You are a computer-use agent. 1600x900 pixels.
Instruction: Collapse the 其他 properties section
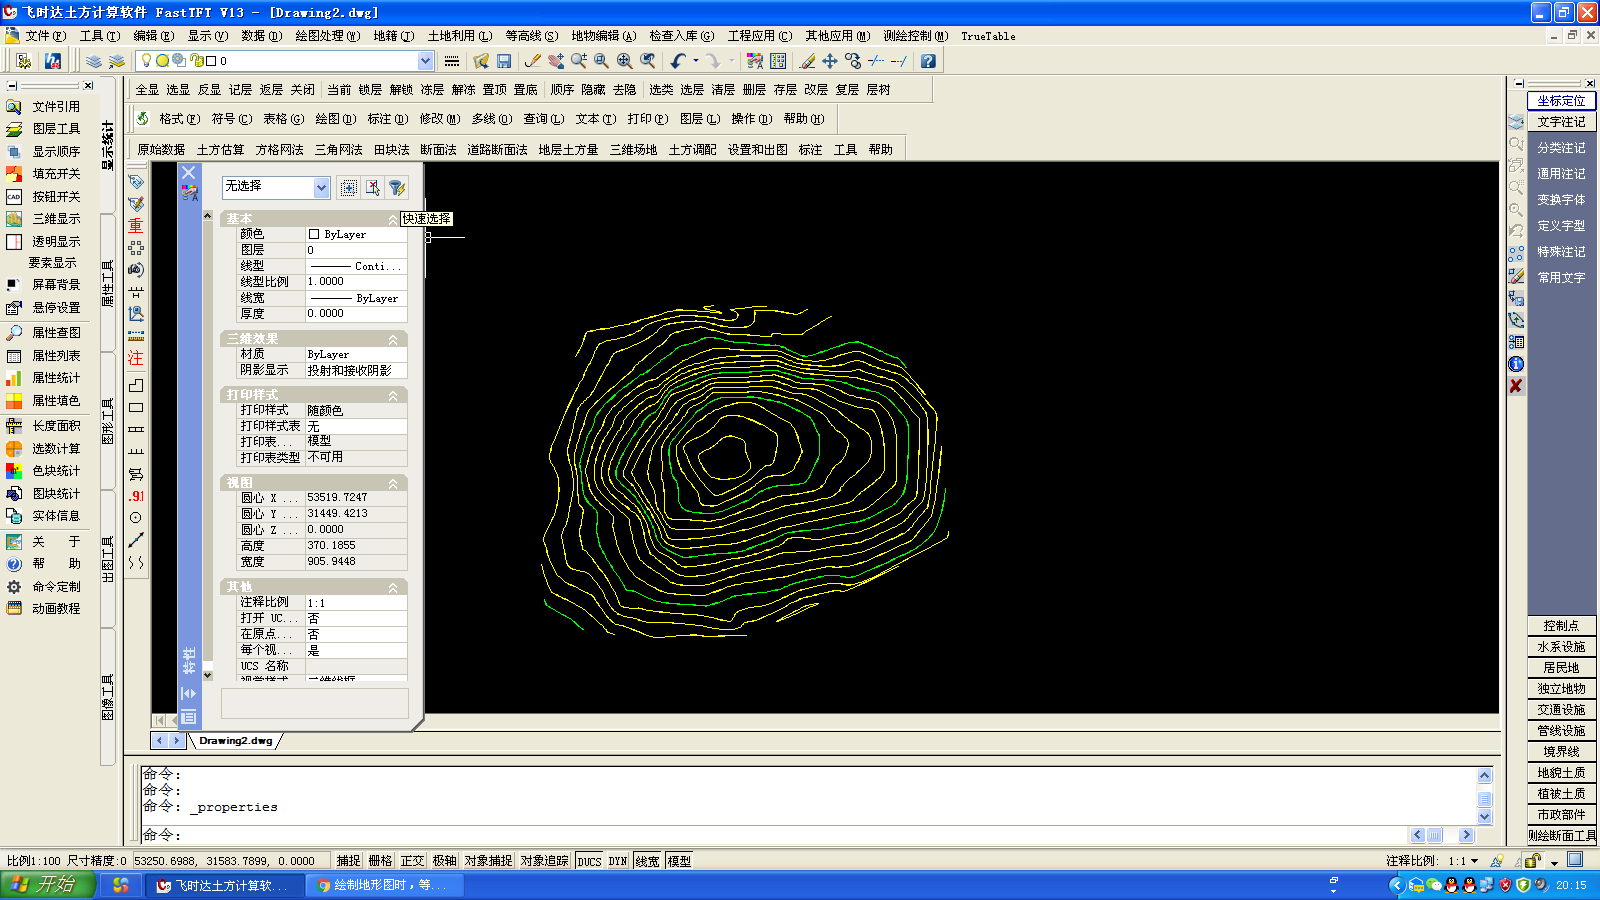coord(393,588)
